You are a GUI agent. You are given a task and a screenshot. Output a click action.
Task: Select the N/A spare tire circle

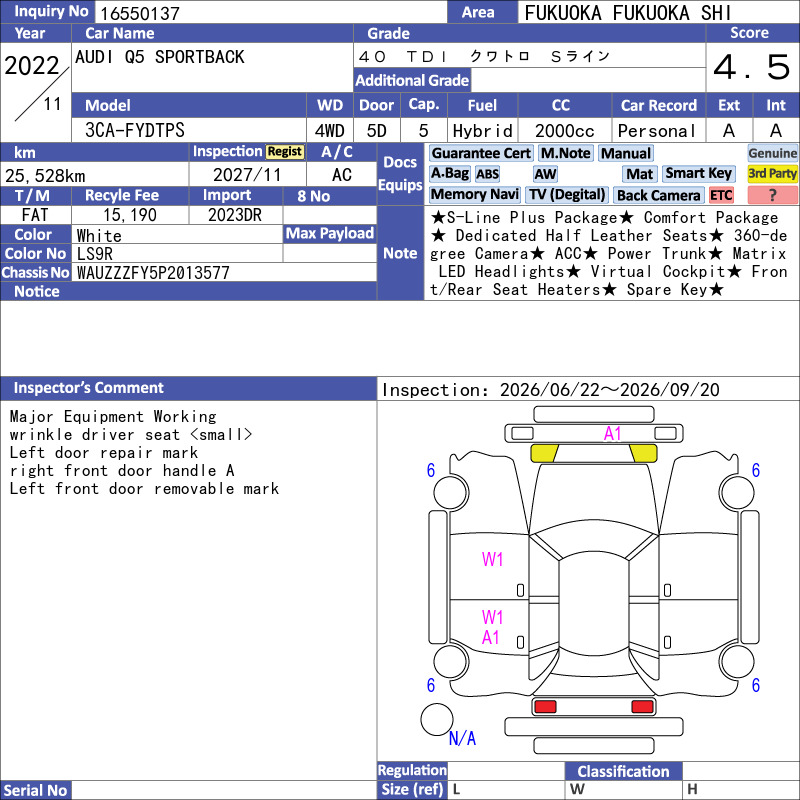(437, 719)
